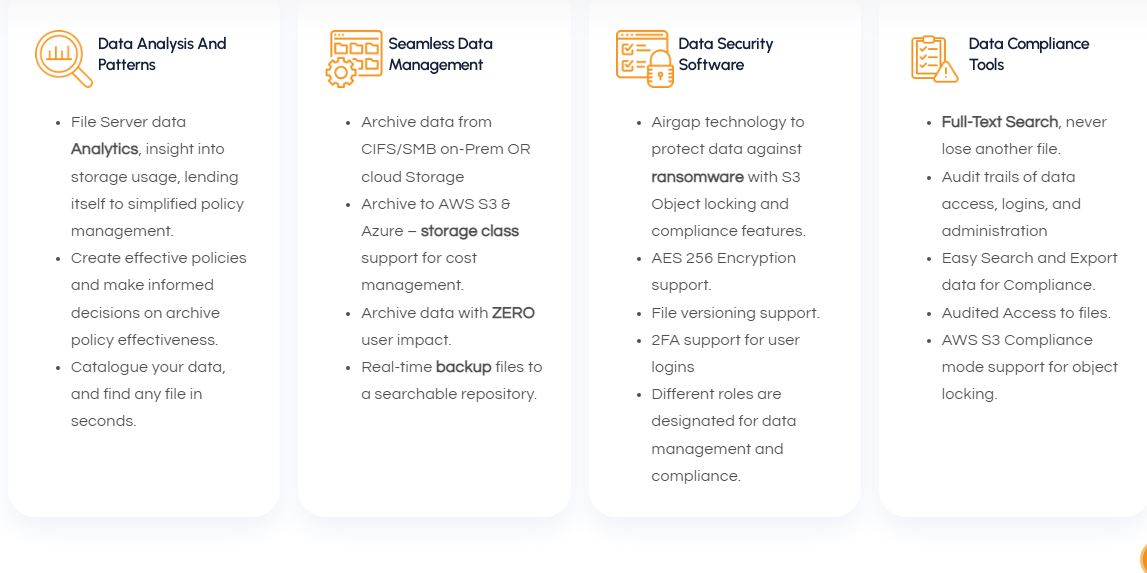Click the bold 'Analytics' text
Viewport: 1147px width, 573px height.
104,149
